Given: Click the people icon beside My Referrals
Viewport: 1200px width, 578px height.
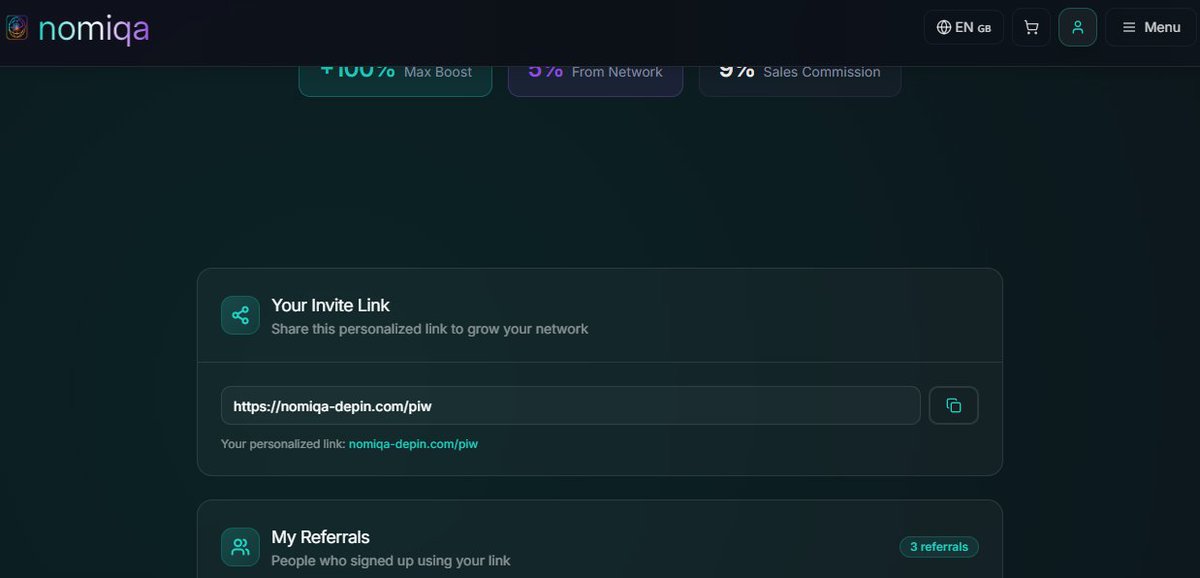Looking at the screenshot, I should click(x=240, y=547).
